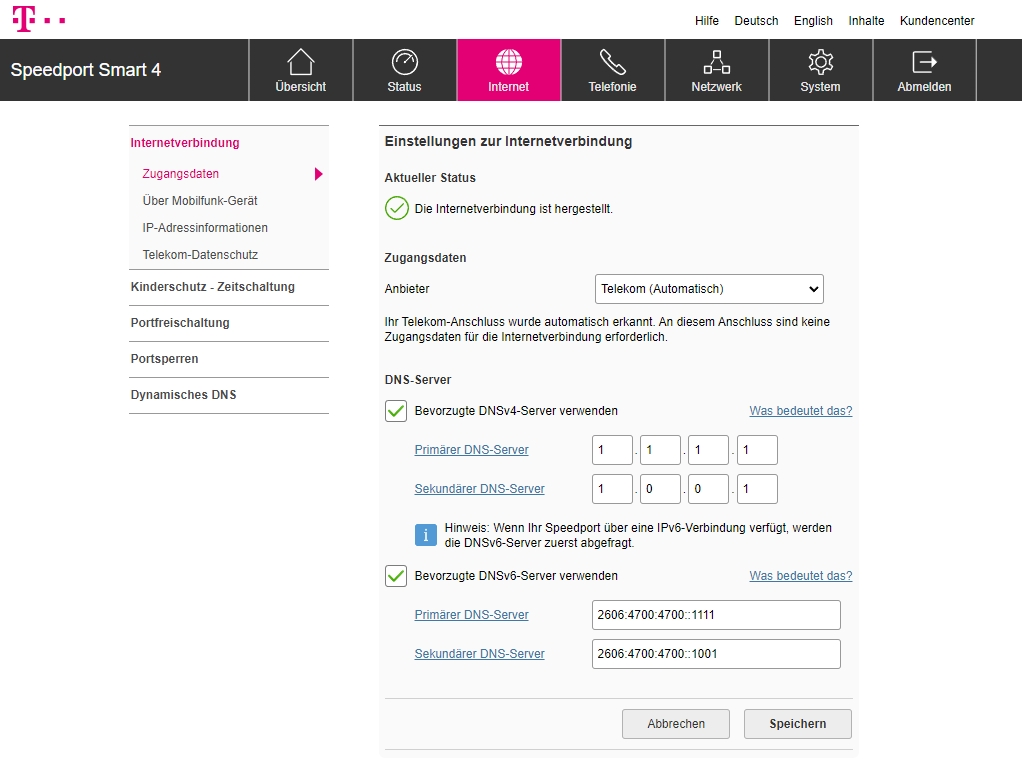This screenshot has height=777, width=1022.
Task: Open the Anbieter dropdown
Action: coord(709,289)
